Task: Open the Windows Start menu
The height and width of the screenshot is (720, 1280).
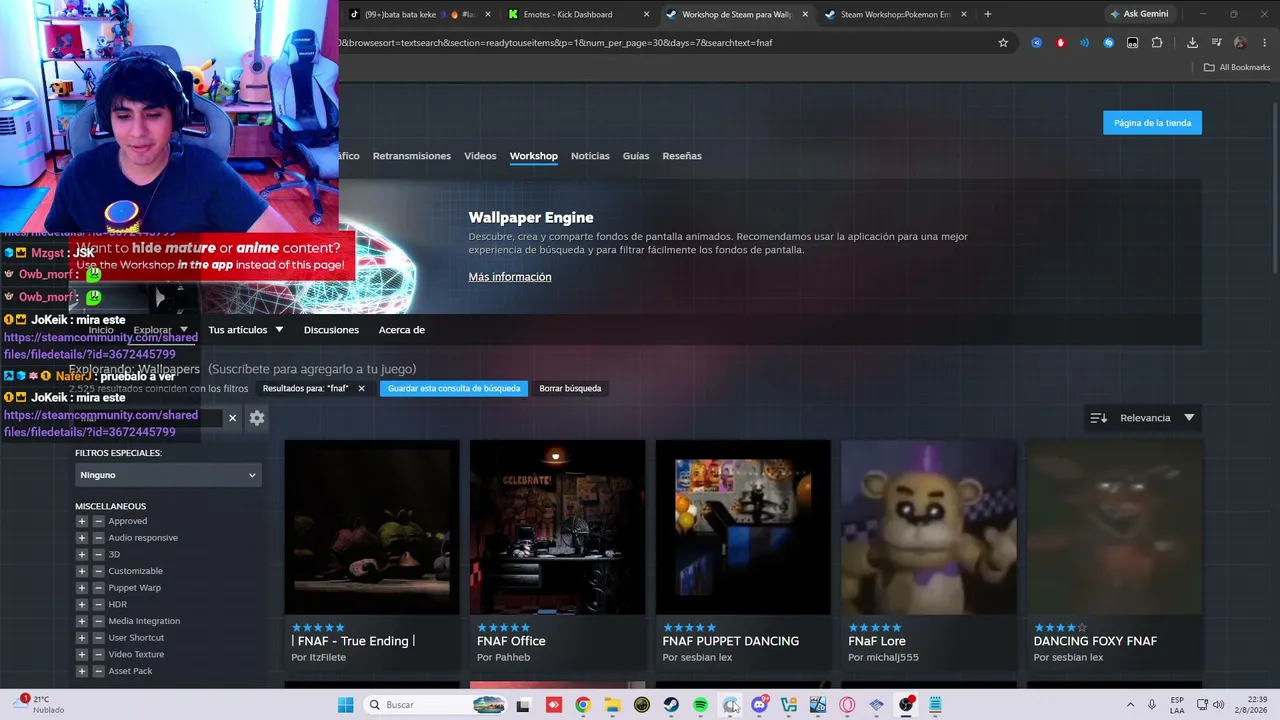Action: pyautogui.click(x=345, y=705)
